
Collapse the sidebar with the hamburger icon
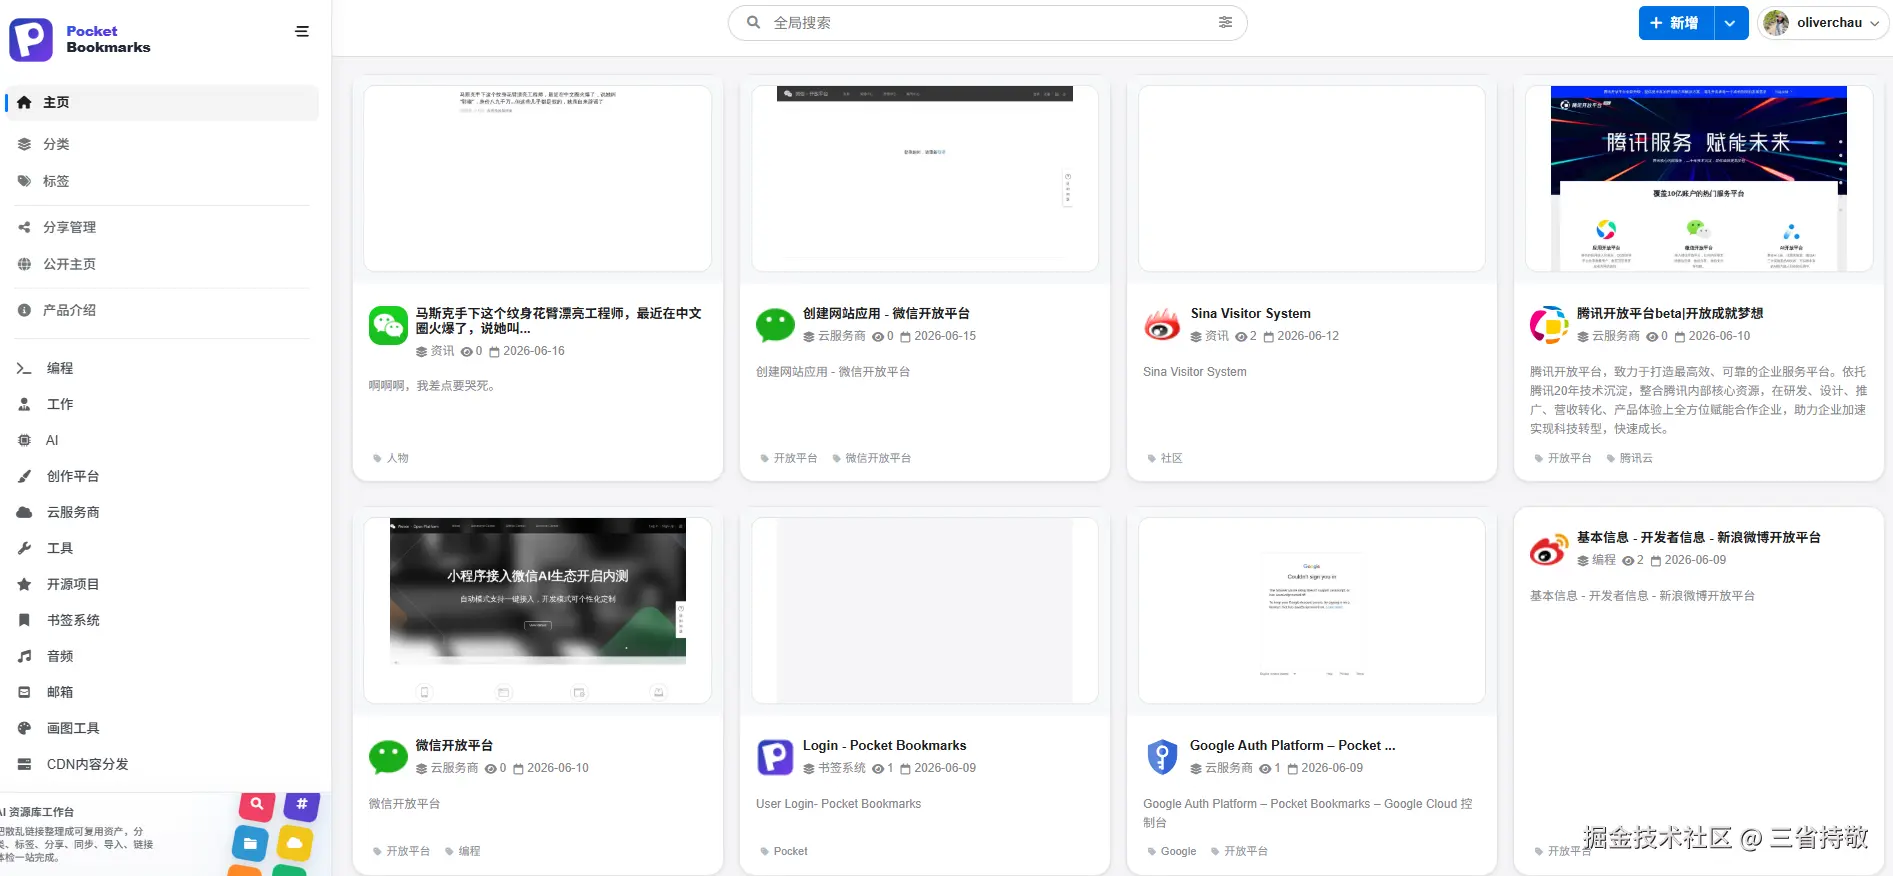[302, 32]
